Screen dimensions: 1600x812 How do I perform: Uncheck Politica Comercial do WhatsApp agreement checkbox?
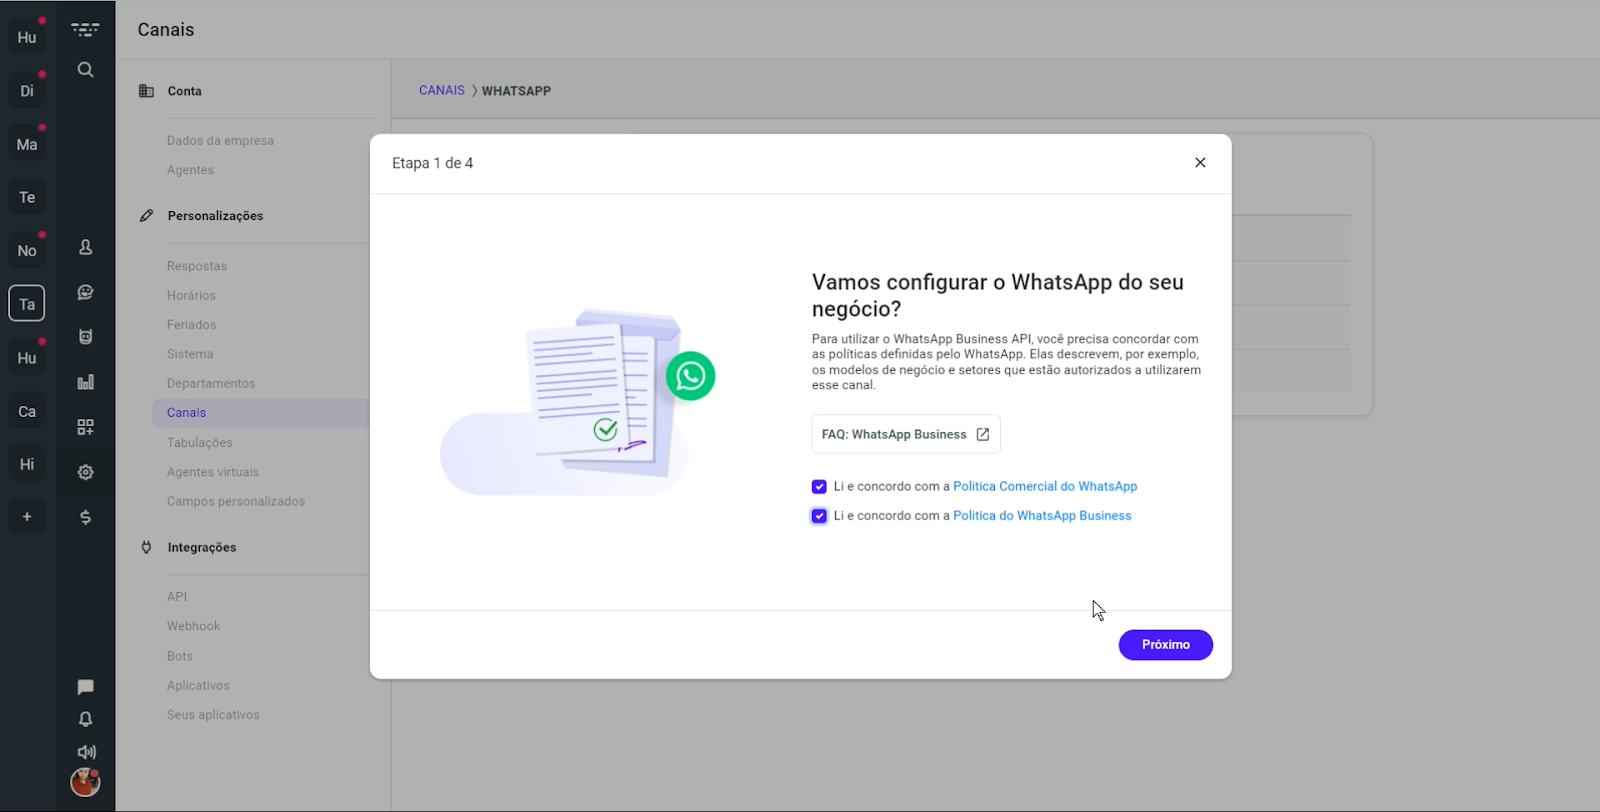click(819, 487)
